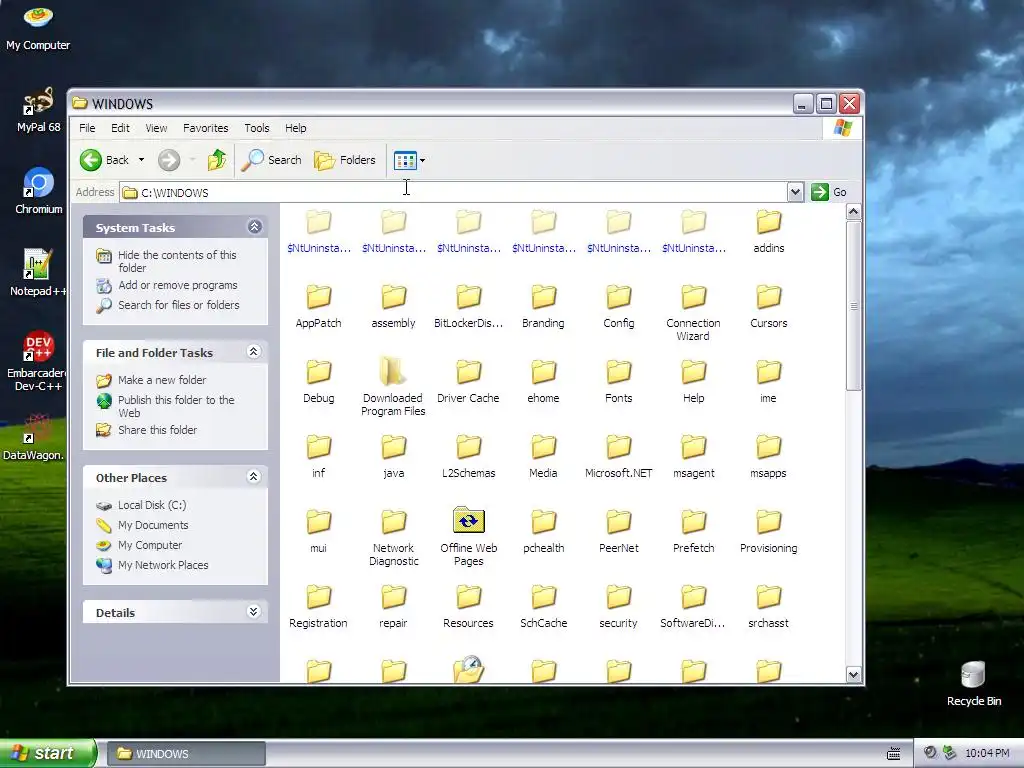Select the MyPal 68 desktop shortcut
The image size is (1024, 768).
[39, 110]
